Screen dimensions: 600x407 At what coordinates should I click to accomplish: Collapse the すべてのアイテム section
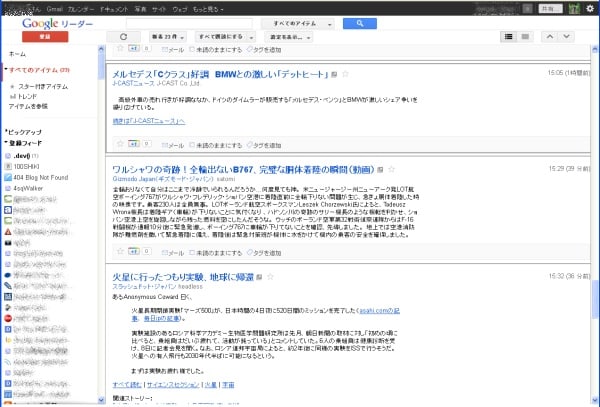point(6,69)
